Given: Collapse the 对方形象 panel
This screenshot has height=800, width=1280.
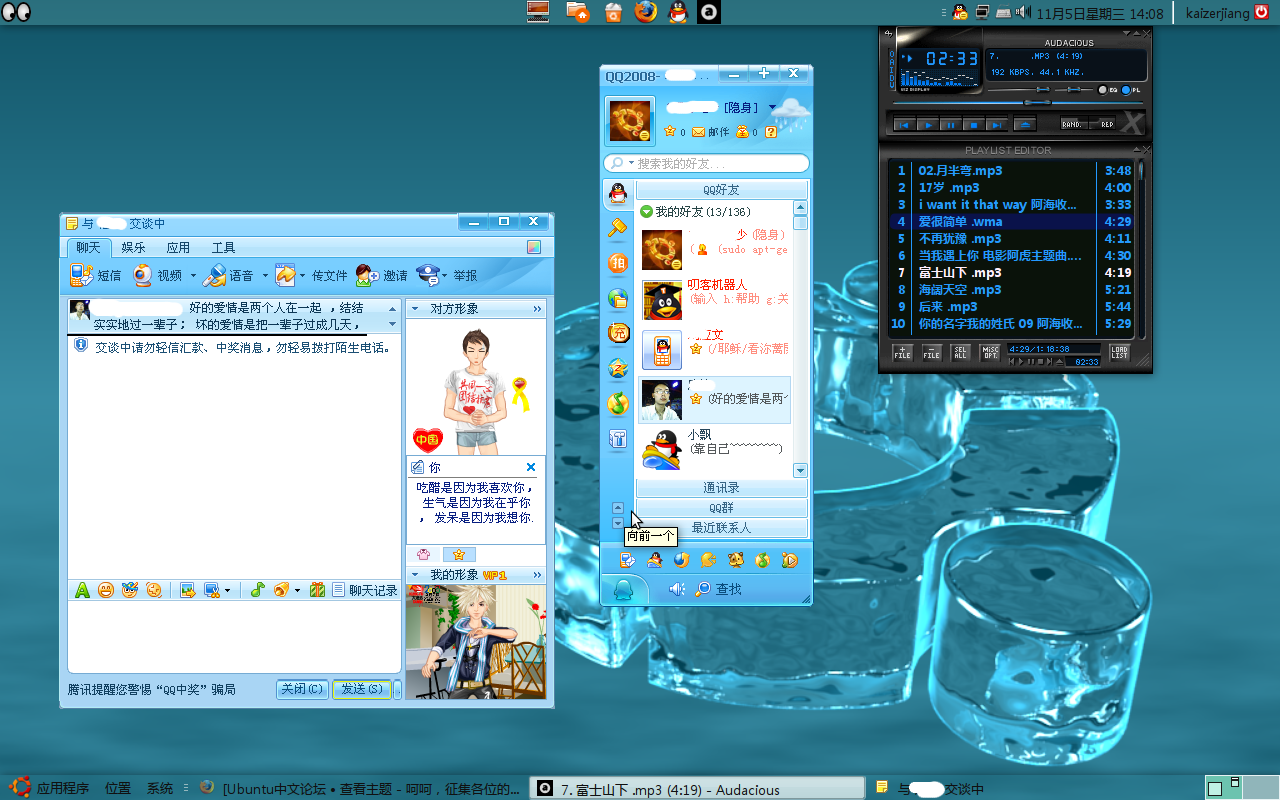Looking at the screenshot, I should pyautogui.click(x=414, y=309).
